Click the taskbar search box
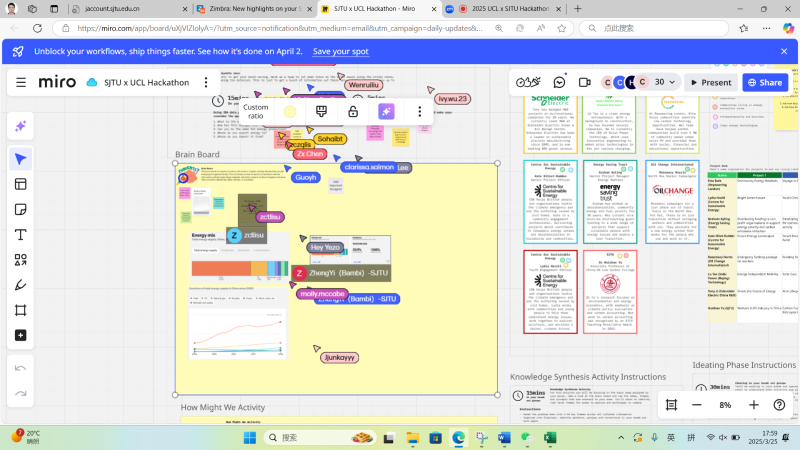Image resolution: width=800 pixels, height=450 pixels. [x=319, y=438]
